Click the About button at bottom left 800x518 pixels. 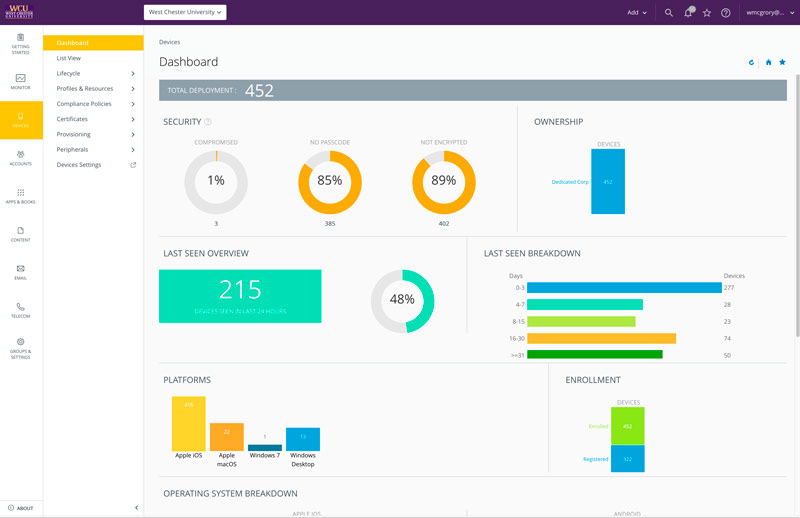pos(20,508)
